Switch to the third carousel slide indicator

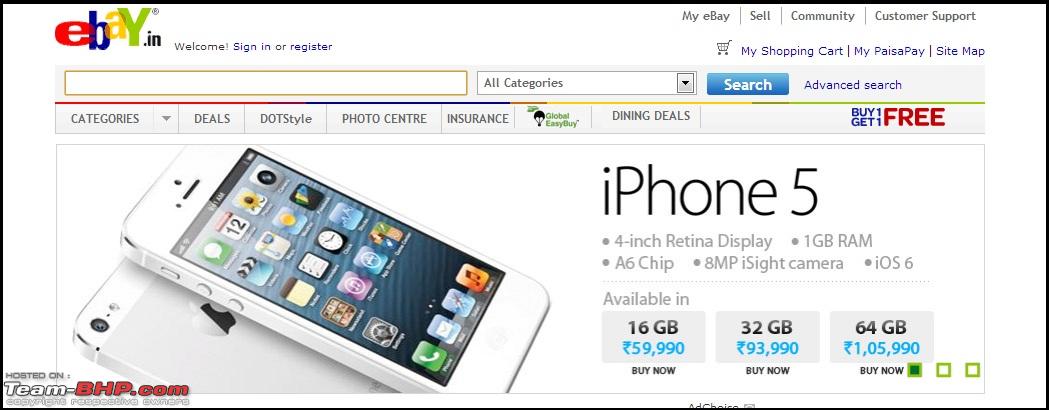[x=973, y=370]
